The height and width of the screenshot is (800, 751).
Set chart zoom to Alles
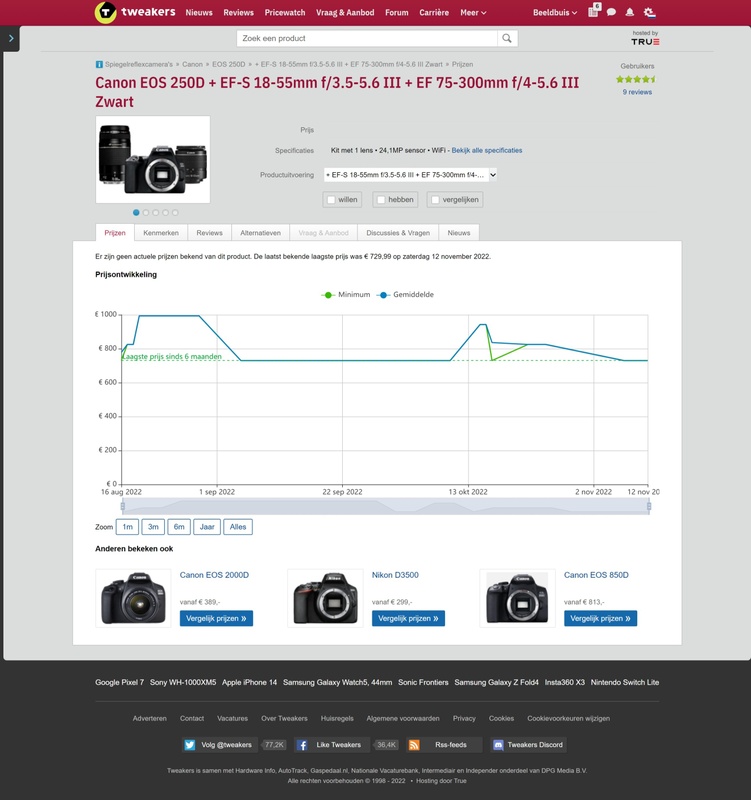click(x=238, y=527)
